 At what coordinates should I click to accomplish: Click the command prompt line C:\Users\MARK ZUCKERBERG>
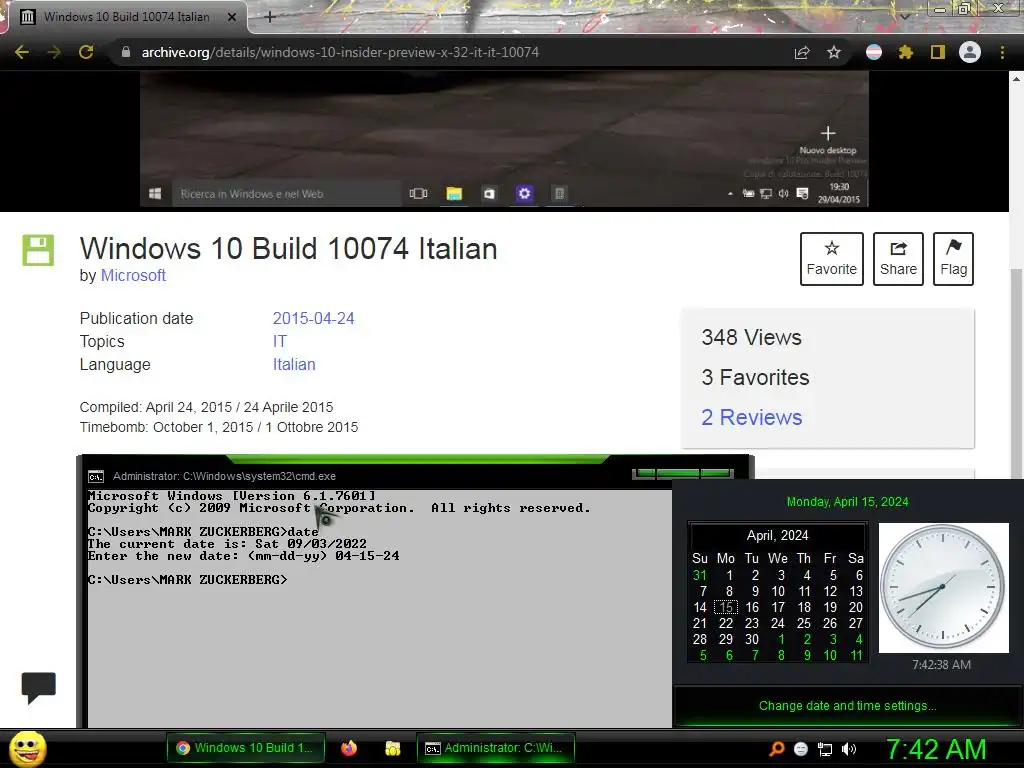pyautogui.click(x=187, y=580)
